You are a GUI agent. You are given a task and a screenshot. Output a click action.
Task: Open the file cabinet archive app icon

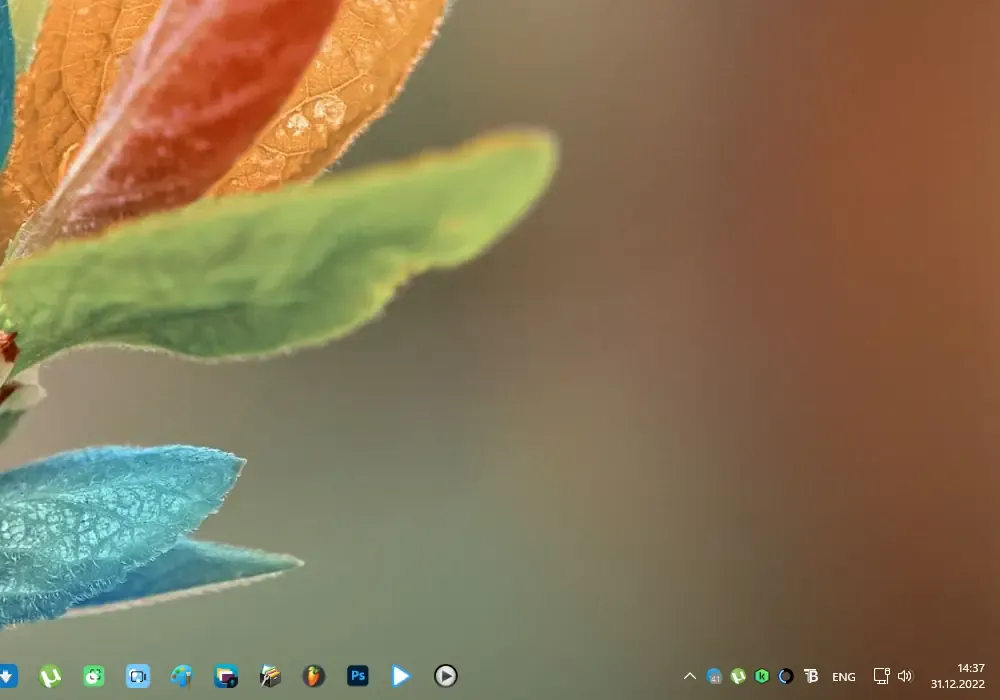(x=270, y=676)
